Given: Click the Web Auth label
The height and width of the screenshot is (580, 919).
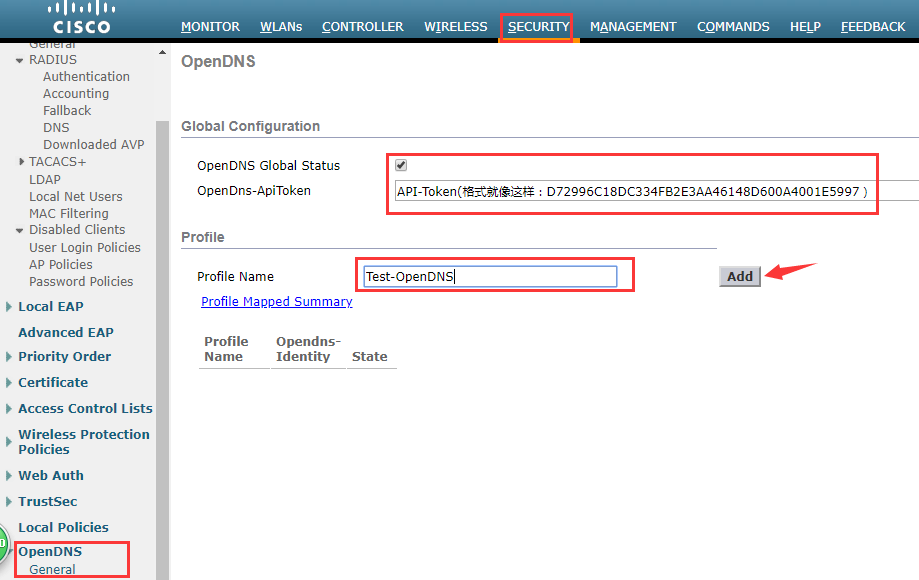Looking at the screenshot, I should click(51, 476).
